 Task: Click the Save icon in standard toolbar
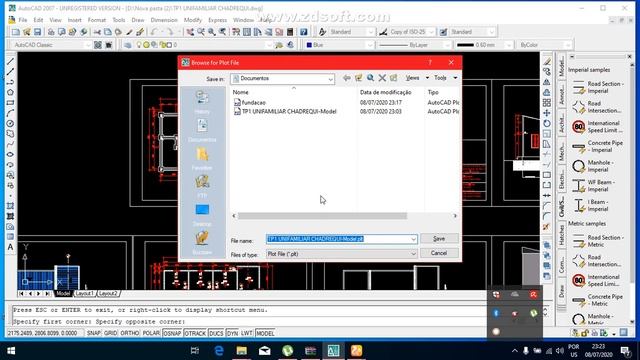(x=37, y=32)
